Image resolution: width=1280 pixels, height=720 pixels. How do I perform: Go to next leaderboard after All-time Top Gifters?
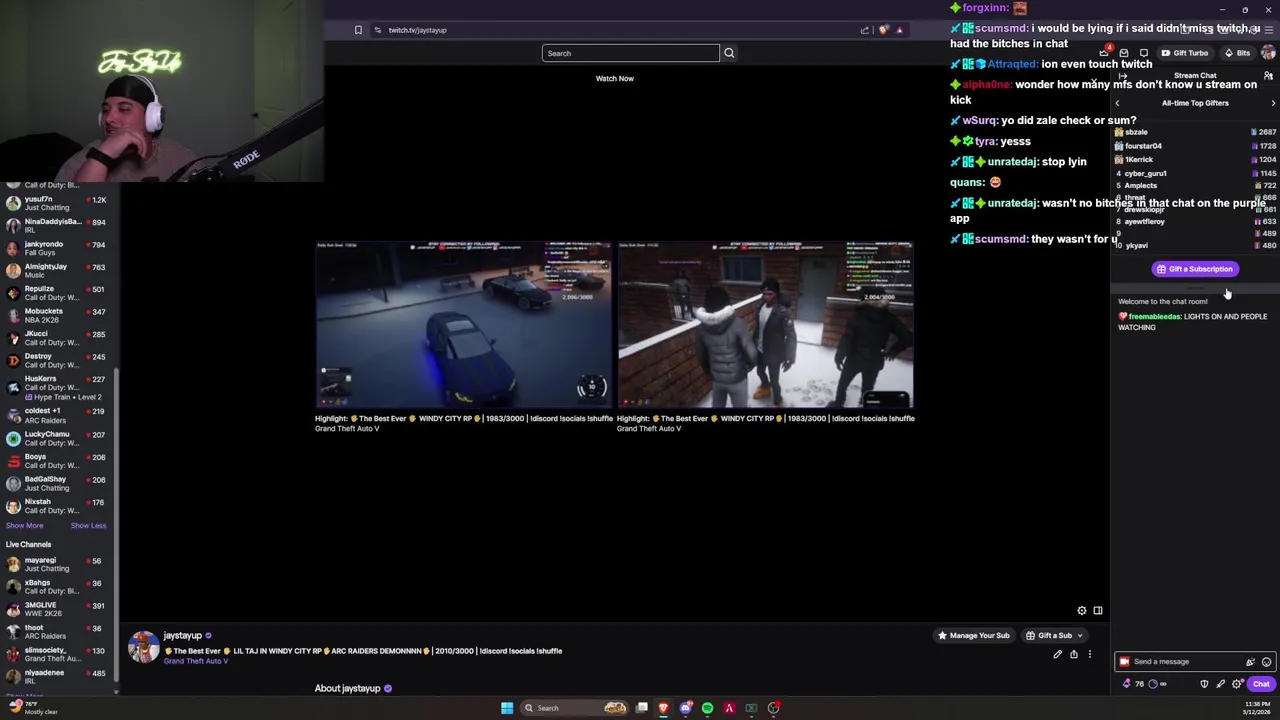(x=1273, y=103)
